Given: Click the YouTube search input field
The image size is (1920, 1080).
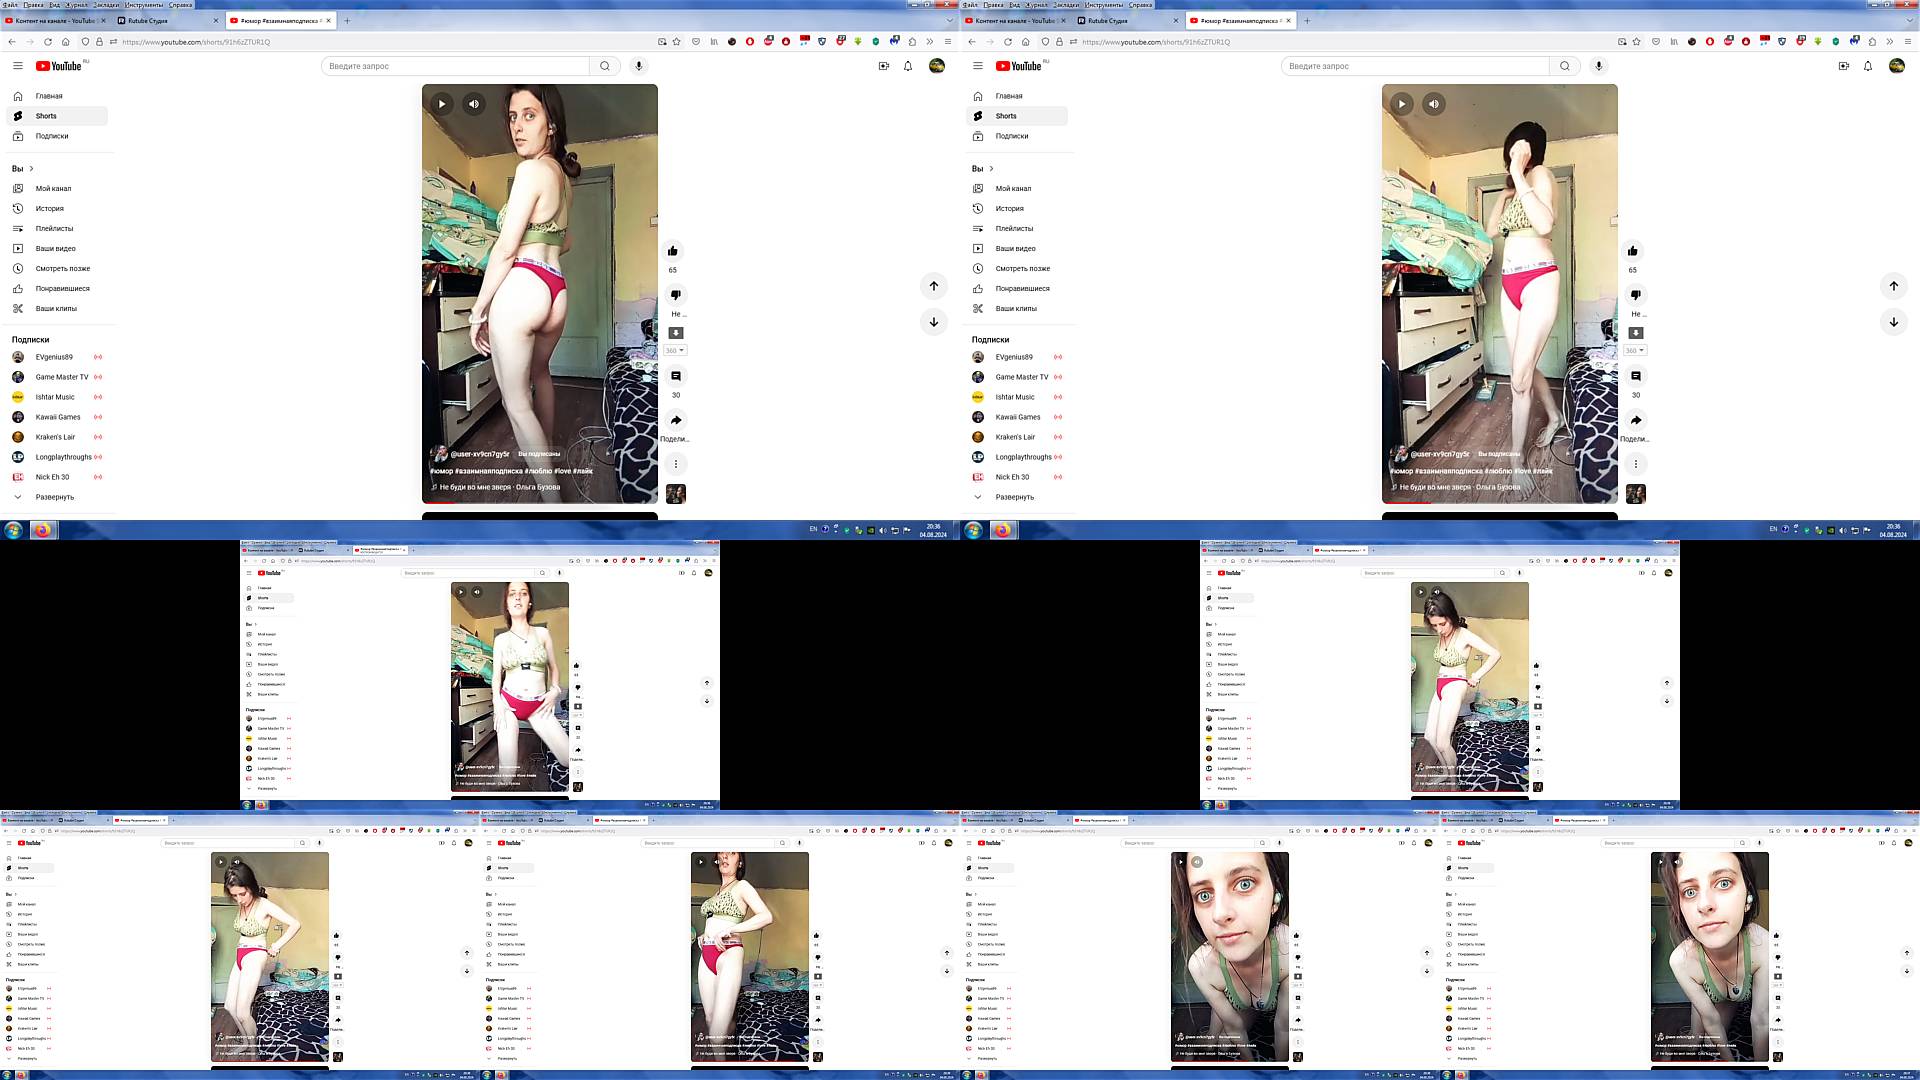Looking at the screenshot, I should (x=455, y=66).
